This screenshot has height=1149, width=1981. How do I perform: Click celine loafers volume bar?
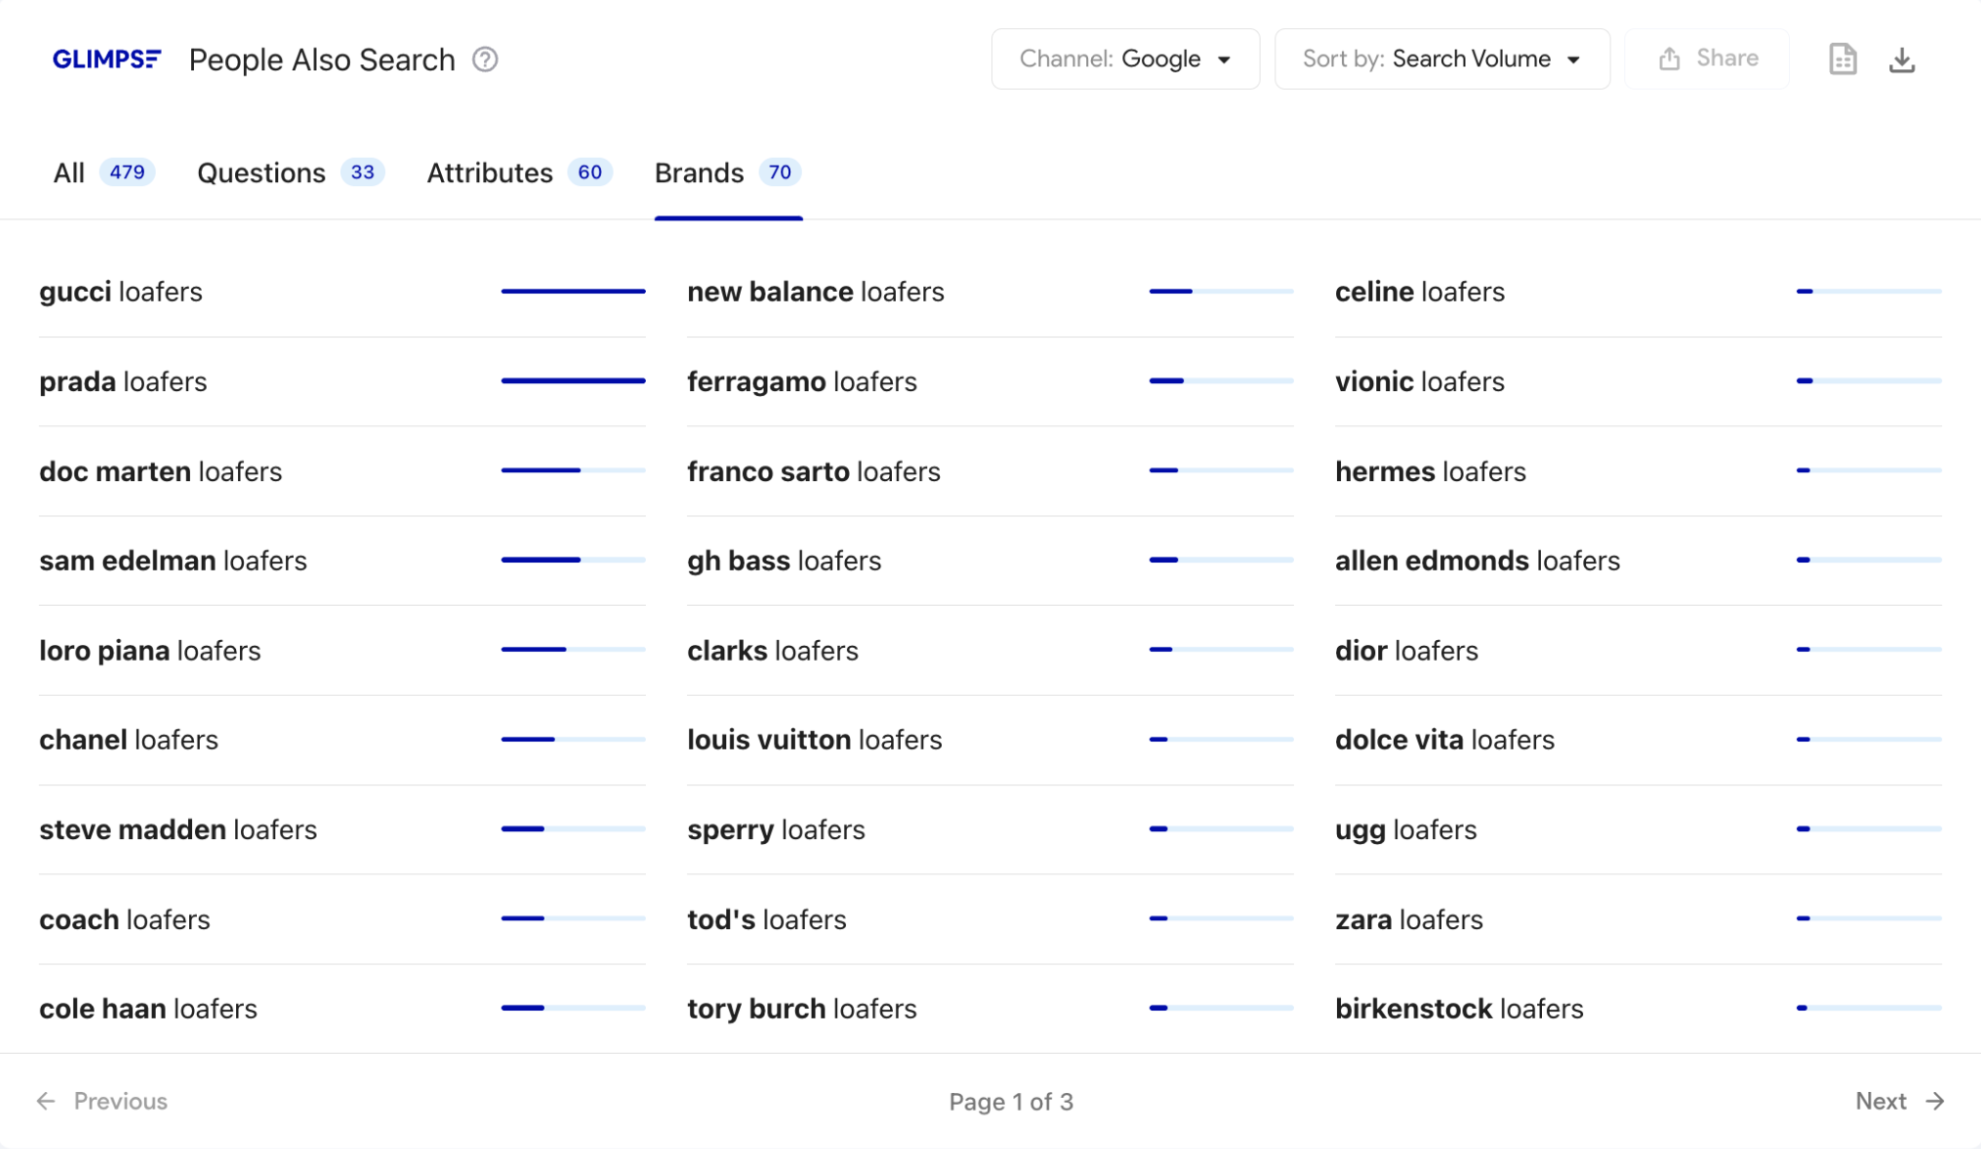(1869, 291)
